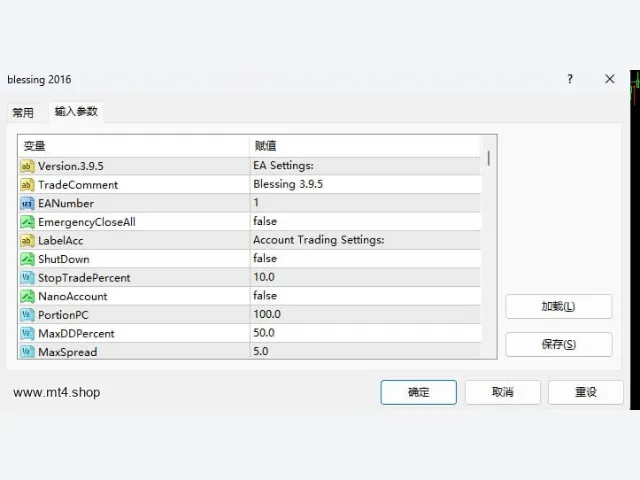Click the string icon beside TradeComment
Viewport: 640px width, 480px height.
click(x=27, y=185)
